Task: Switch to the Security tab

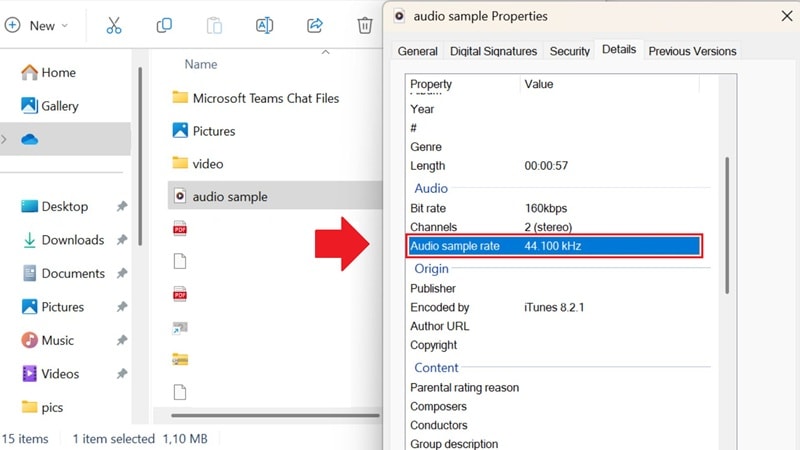Action: 569,51
